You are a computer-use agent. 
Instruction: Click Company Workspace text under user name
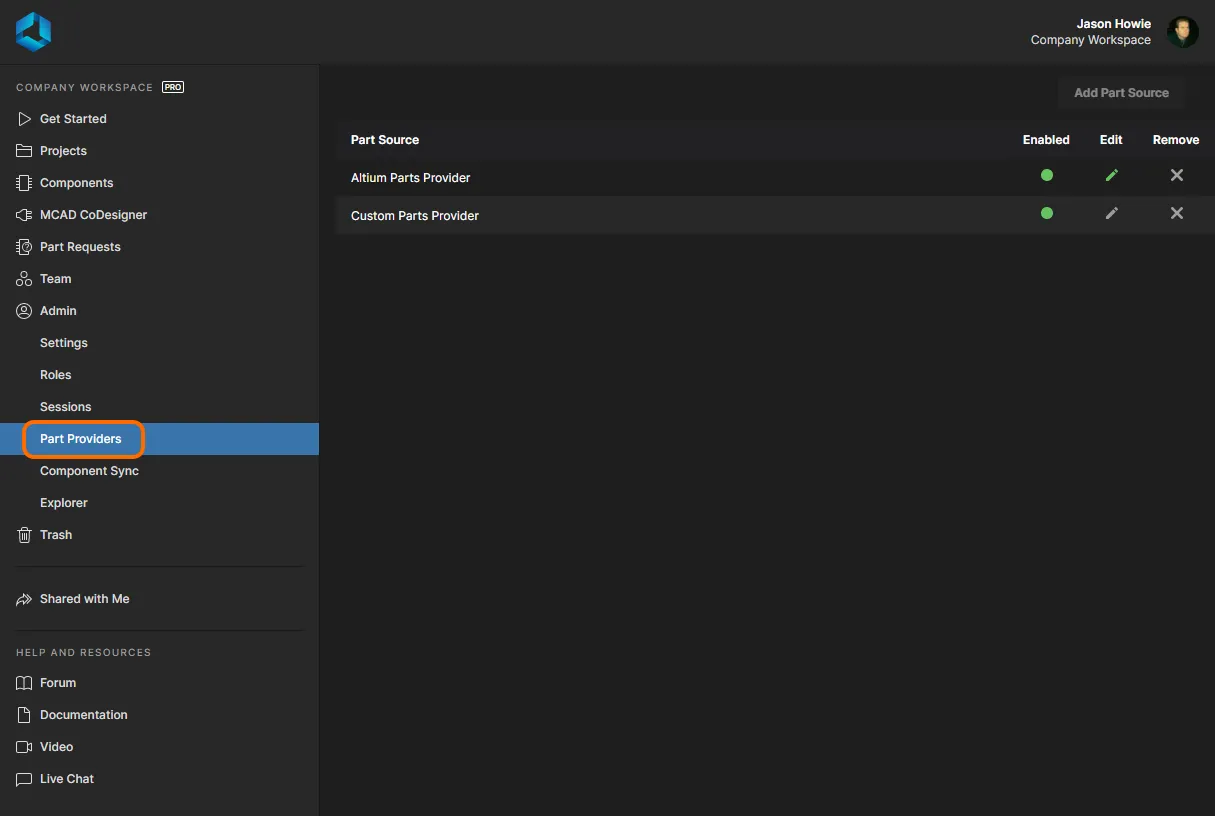click(1091, 40)
